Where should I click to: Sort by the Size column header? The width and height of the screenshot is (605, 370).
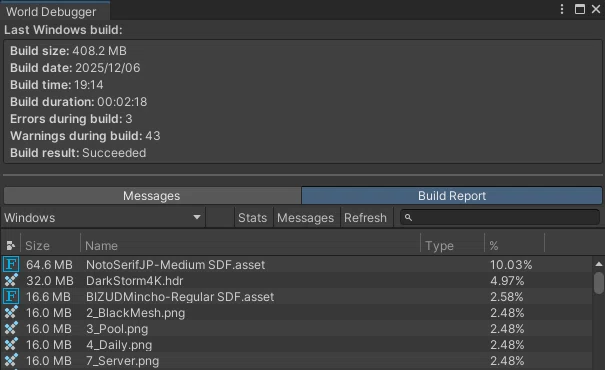tap(50, 245)
